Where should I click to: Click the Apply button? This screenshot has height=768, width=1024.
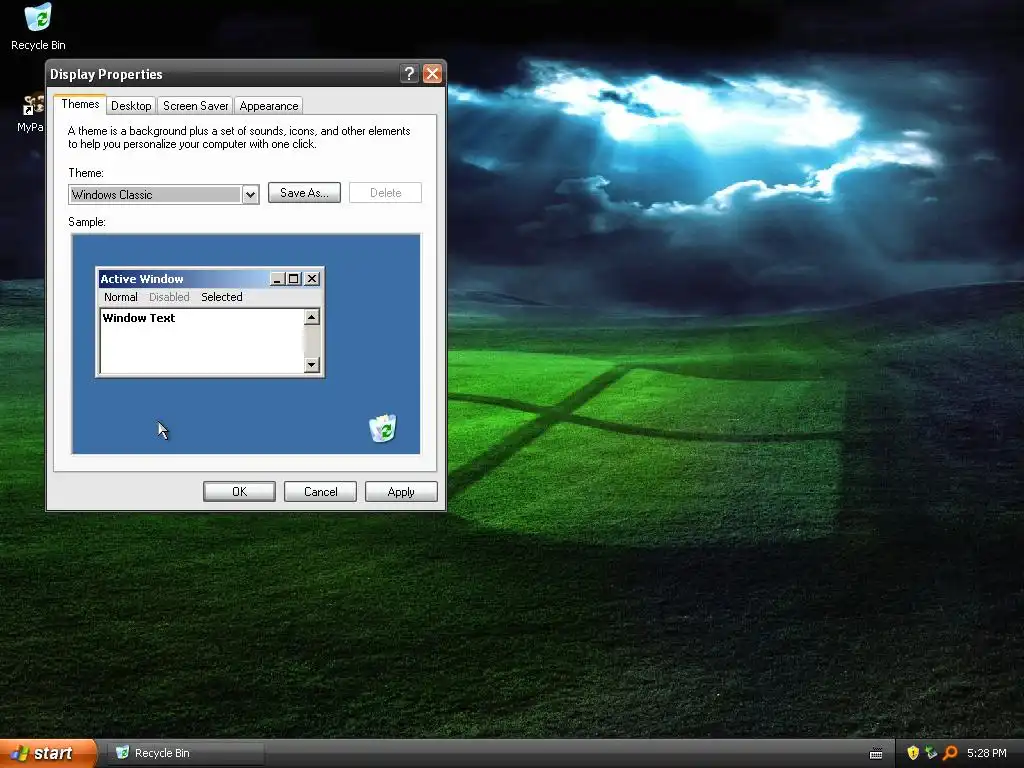tap(401, 492)
